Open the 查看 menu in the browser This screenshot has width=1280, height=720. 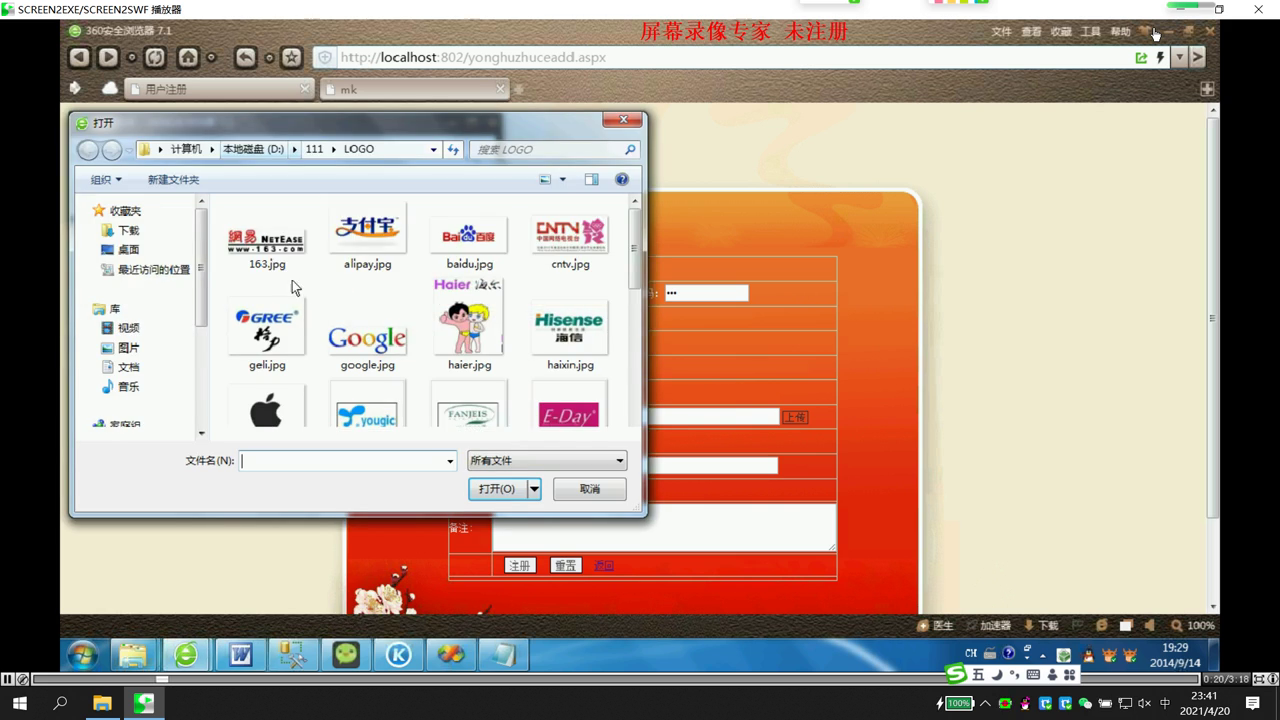(x=1031, y=32)
